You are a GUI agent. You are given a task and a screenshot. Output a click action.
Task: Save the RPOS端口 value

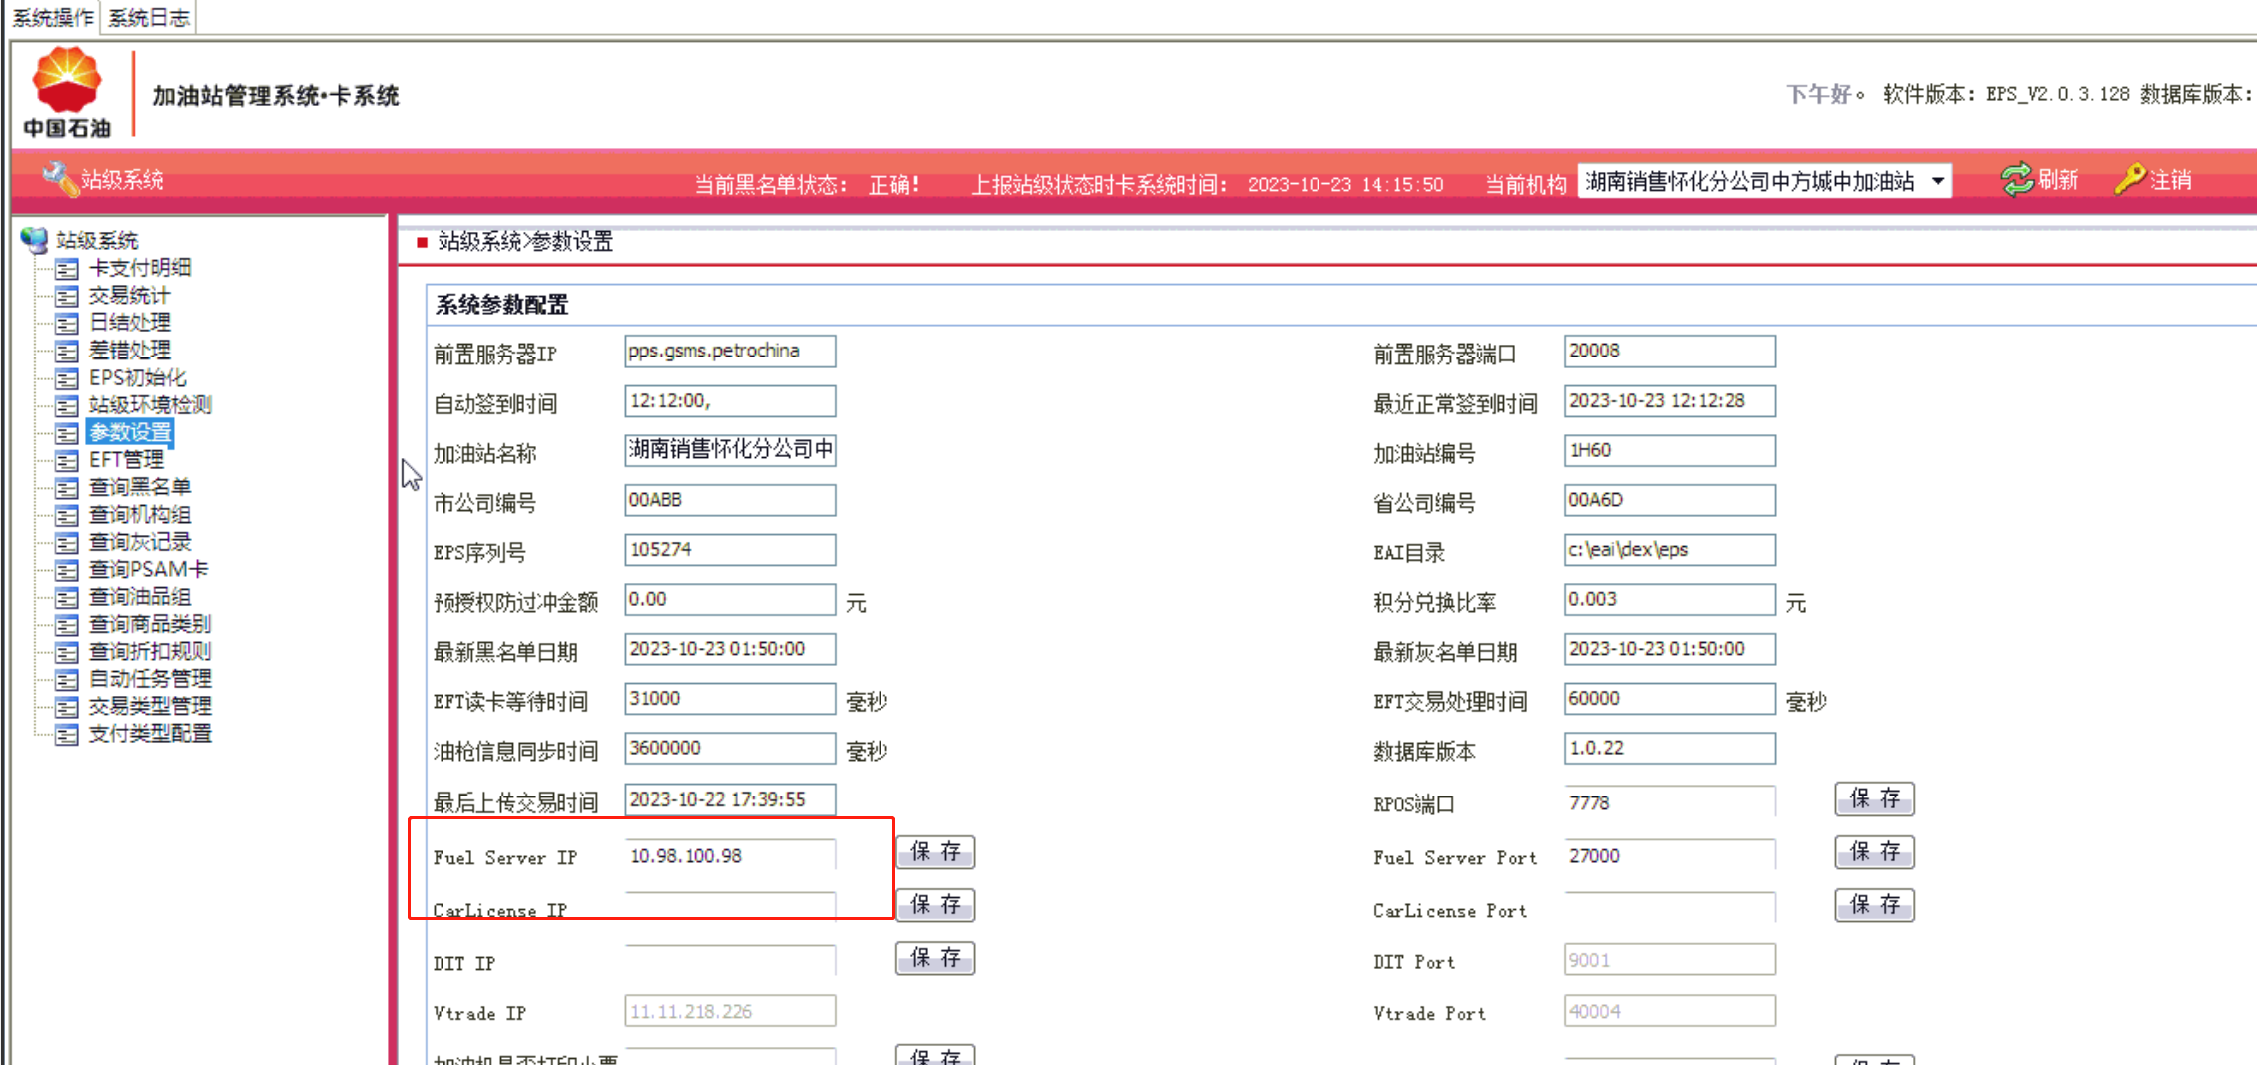(1873, 799)
